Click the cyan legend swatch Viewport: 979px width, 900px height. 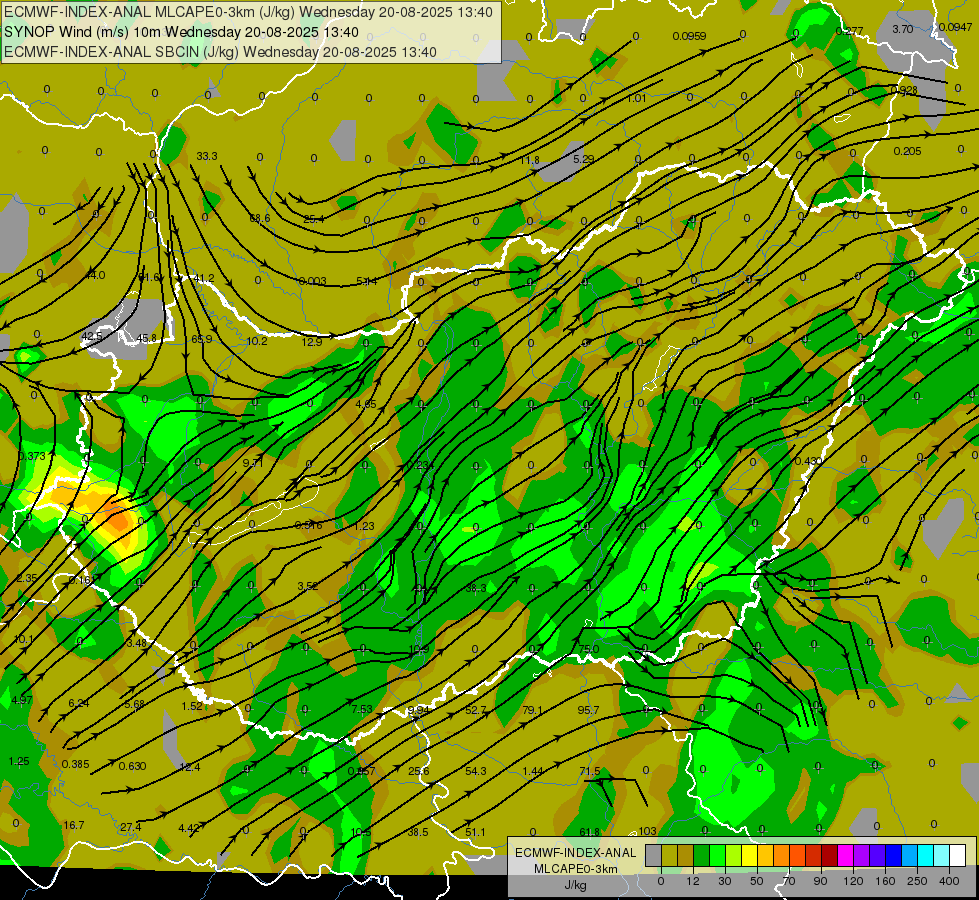(x=925, y=855)
